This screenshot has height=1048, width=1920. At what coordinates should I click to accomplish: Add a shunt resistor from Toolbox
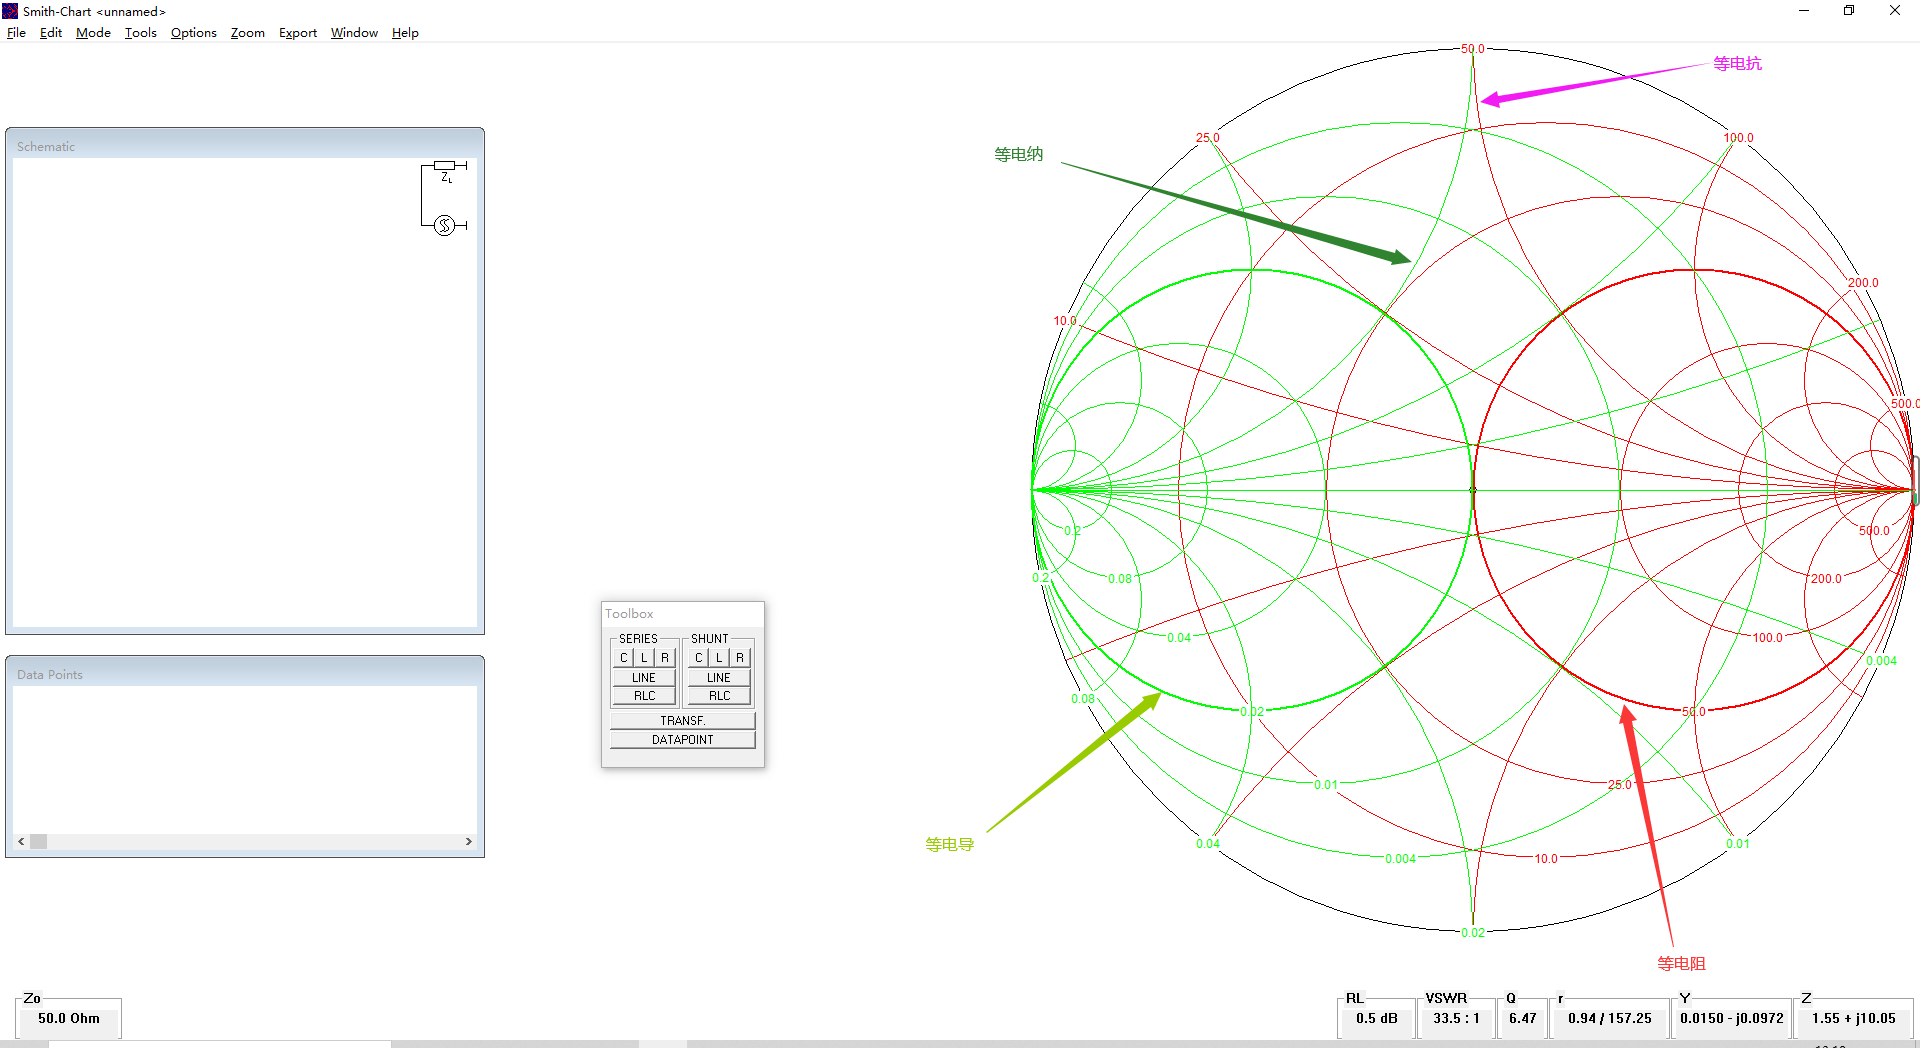(x=740, y=658)
